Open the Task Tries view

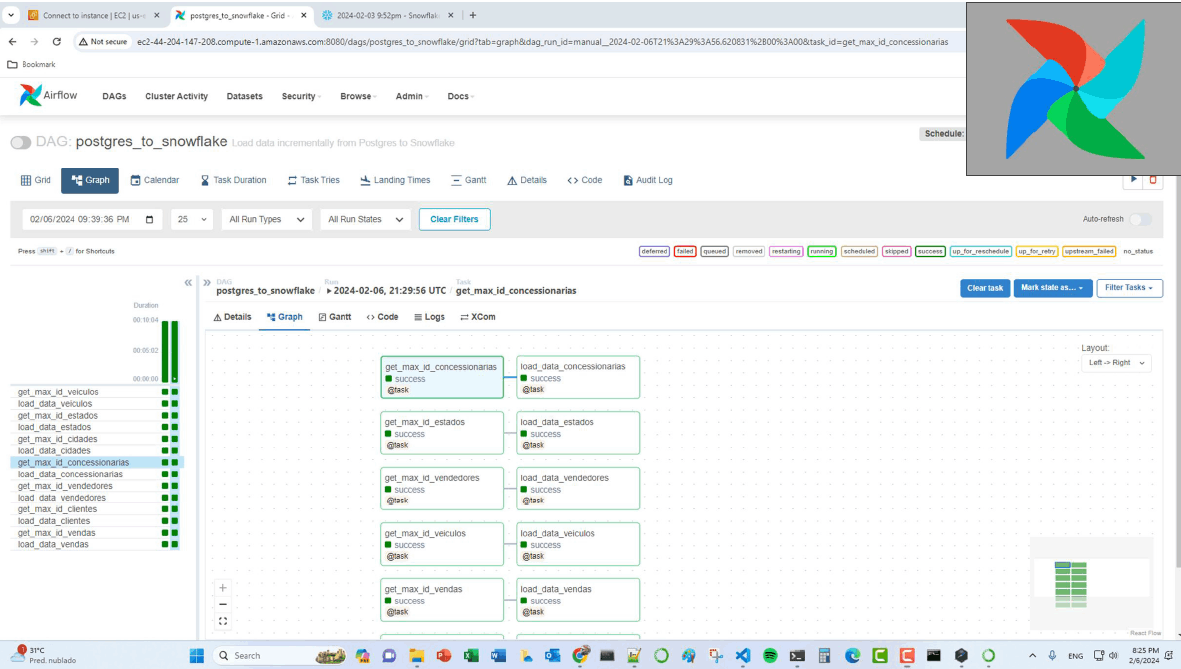[313, 180]
